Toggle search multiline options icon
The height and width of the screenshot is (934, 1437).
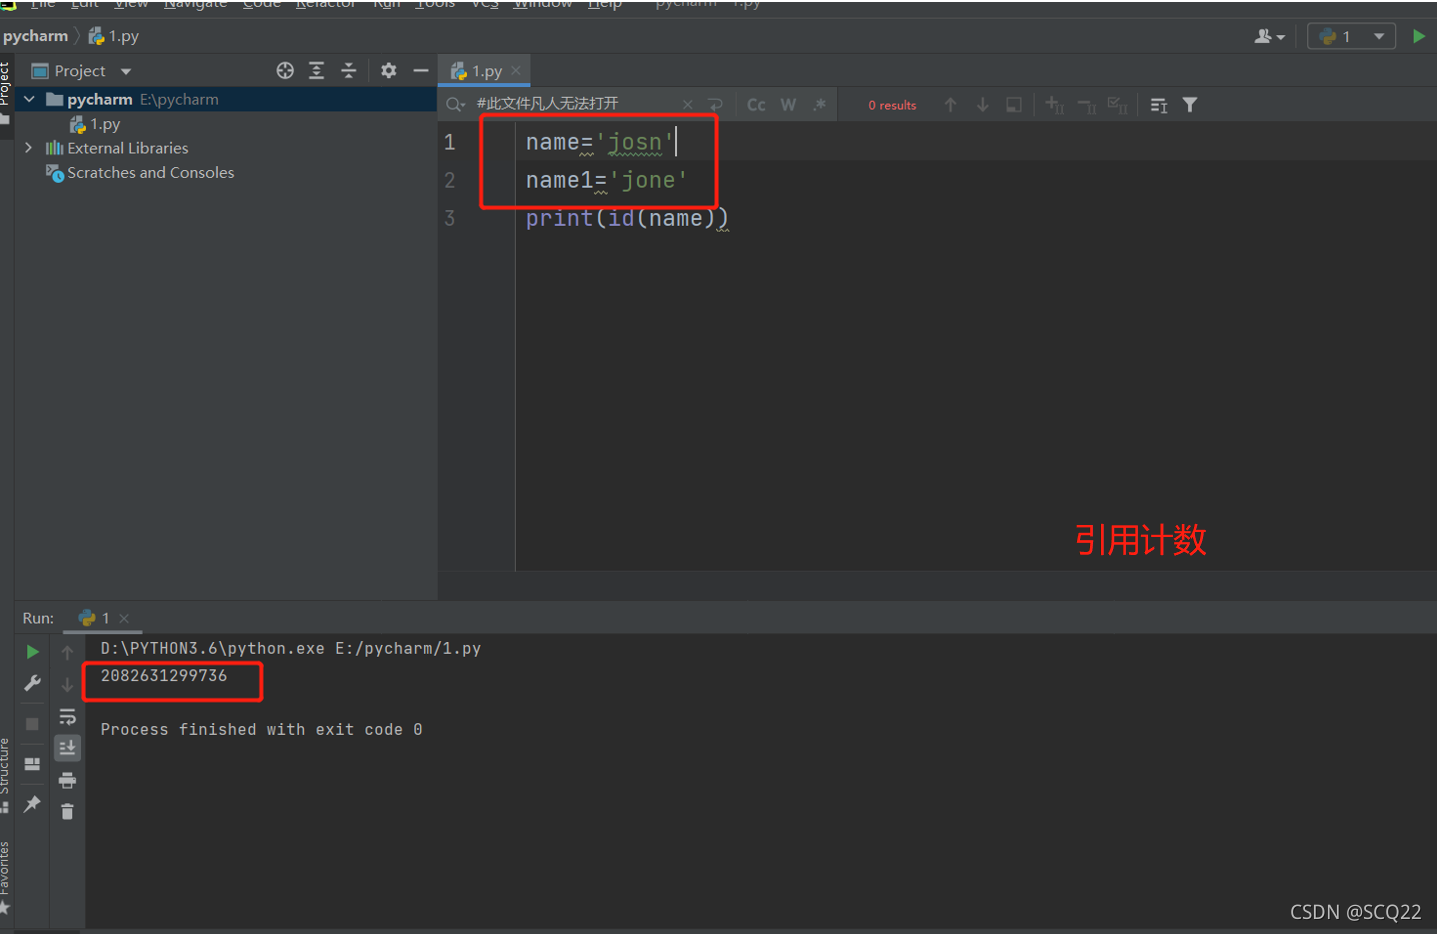(x=1159, y=105)
